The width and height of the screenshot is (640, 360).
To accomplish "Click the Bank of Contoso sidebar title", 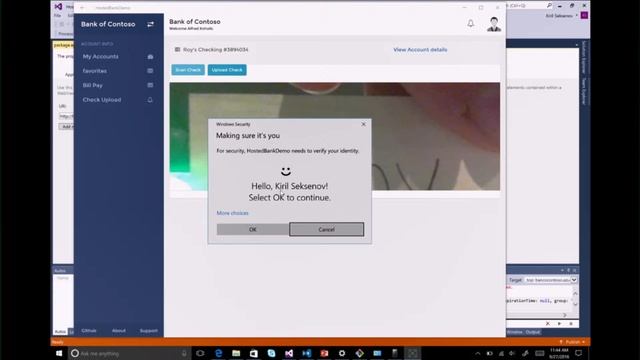I will point(108,24).
